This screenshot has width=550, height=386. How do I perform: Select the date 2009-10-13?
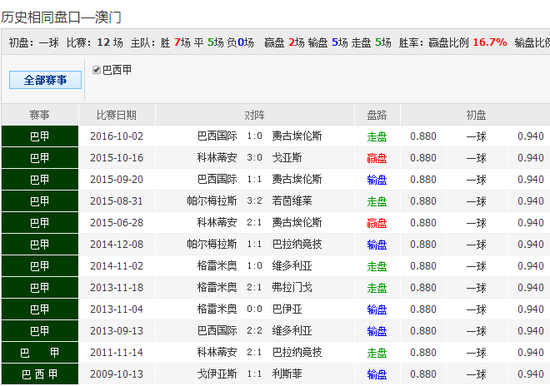tap(116, 374)
